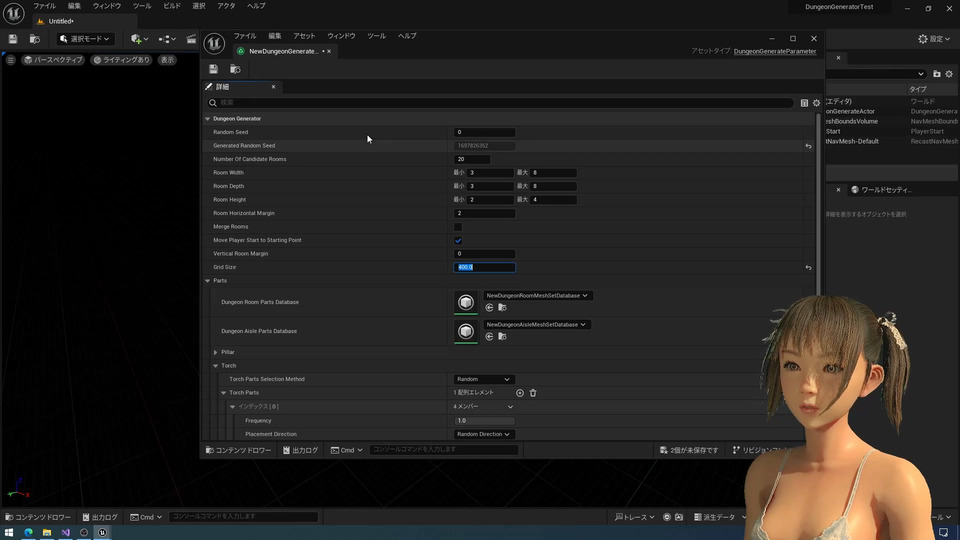Open the アセット menu in asset editor
This screenshot has height=540, width=960.
[304, 36]
